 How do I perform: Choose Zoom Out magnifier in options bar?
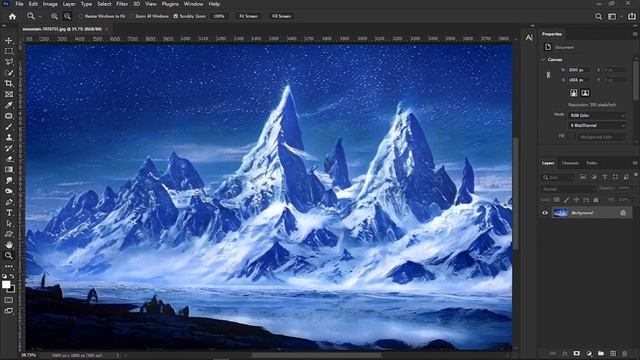67,16
